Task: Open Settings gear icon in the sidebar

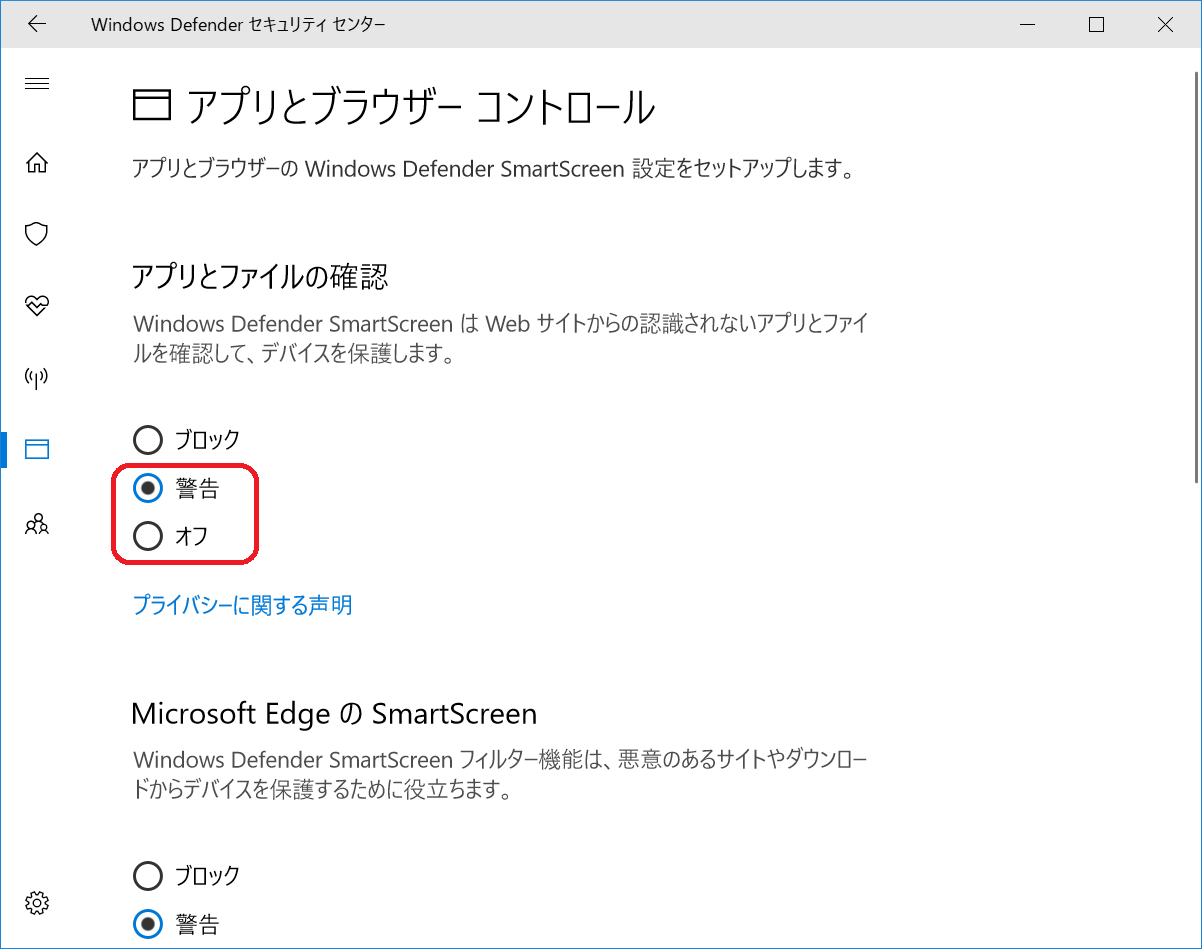Action: pyautogui.click(x=37, y=902)
